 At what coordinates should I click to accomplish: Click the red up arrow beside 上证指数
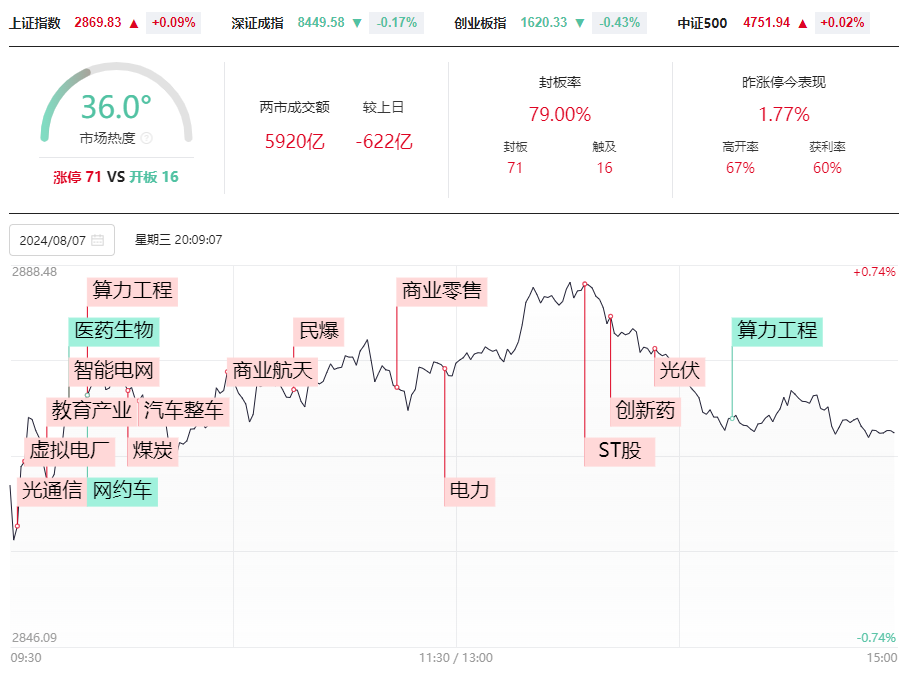[134, 23]
